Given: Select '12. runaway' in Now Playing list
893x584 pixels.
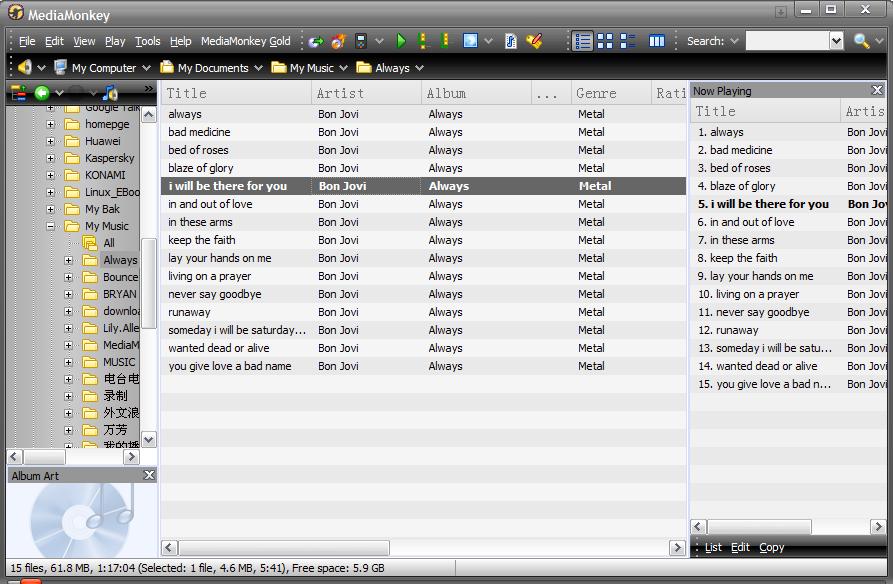Looking at the screenshot, I should (789, 330).
